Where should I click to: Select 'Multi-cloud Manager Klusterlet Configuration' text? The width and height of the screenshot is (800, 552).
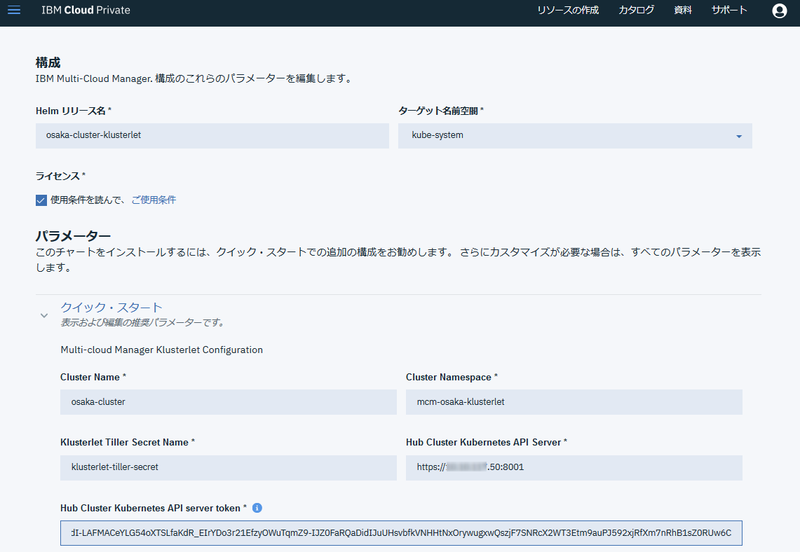point(162,350)
